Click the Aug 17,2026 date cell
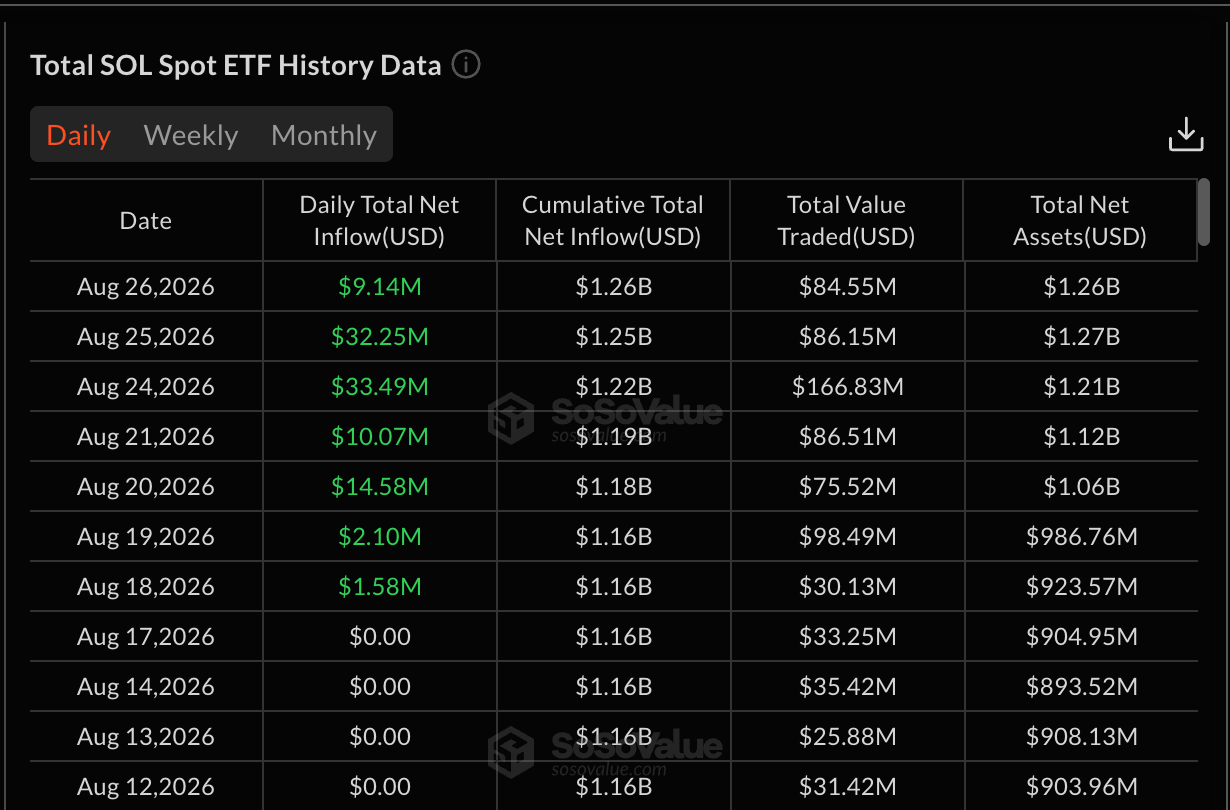 click(x=146, y=637)
